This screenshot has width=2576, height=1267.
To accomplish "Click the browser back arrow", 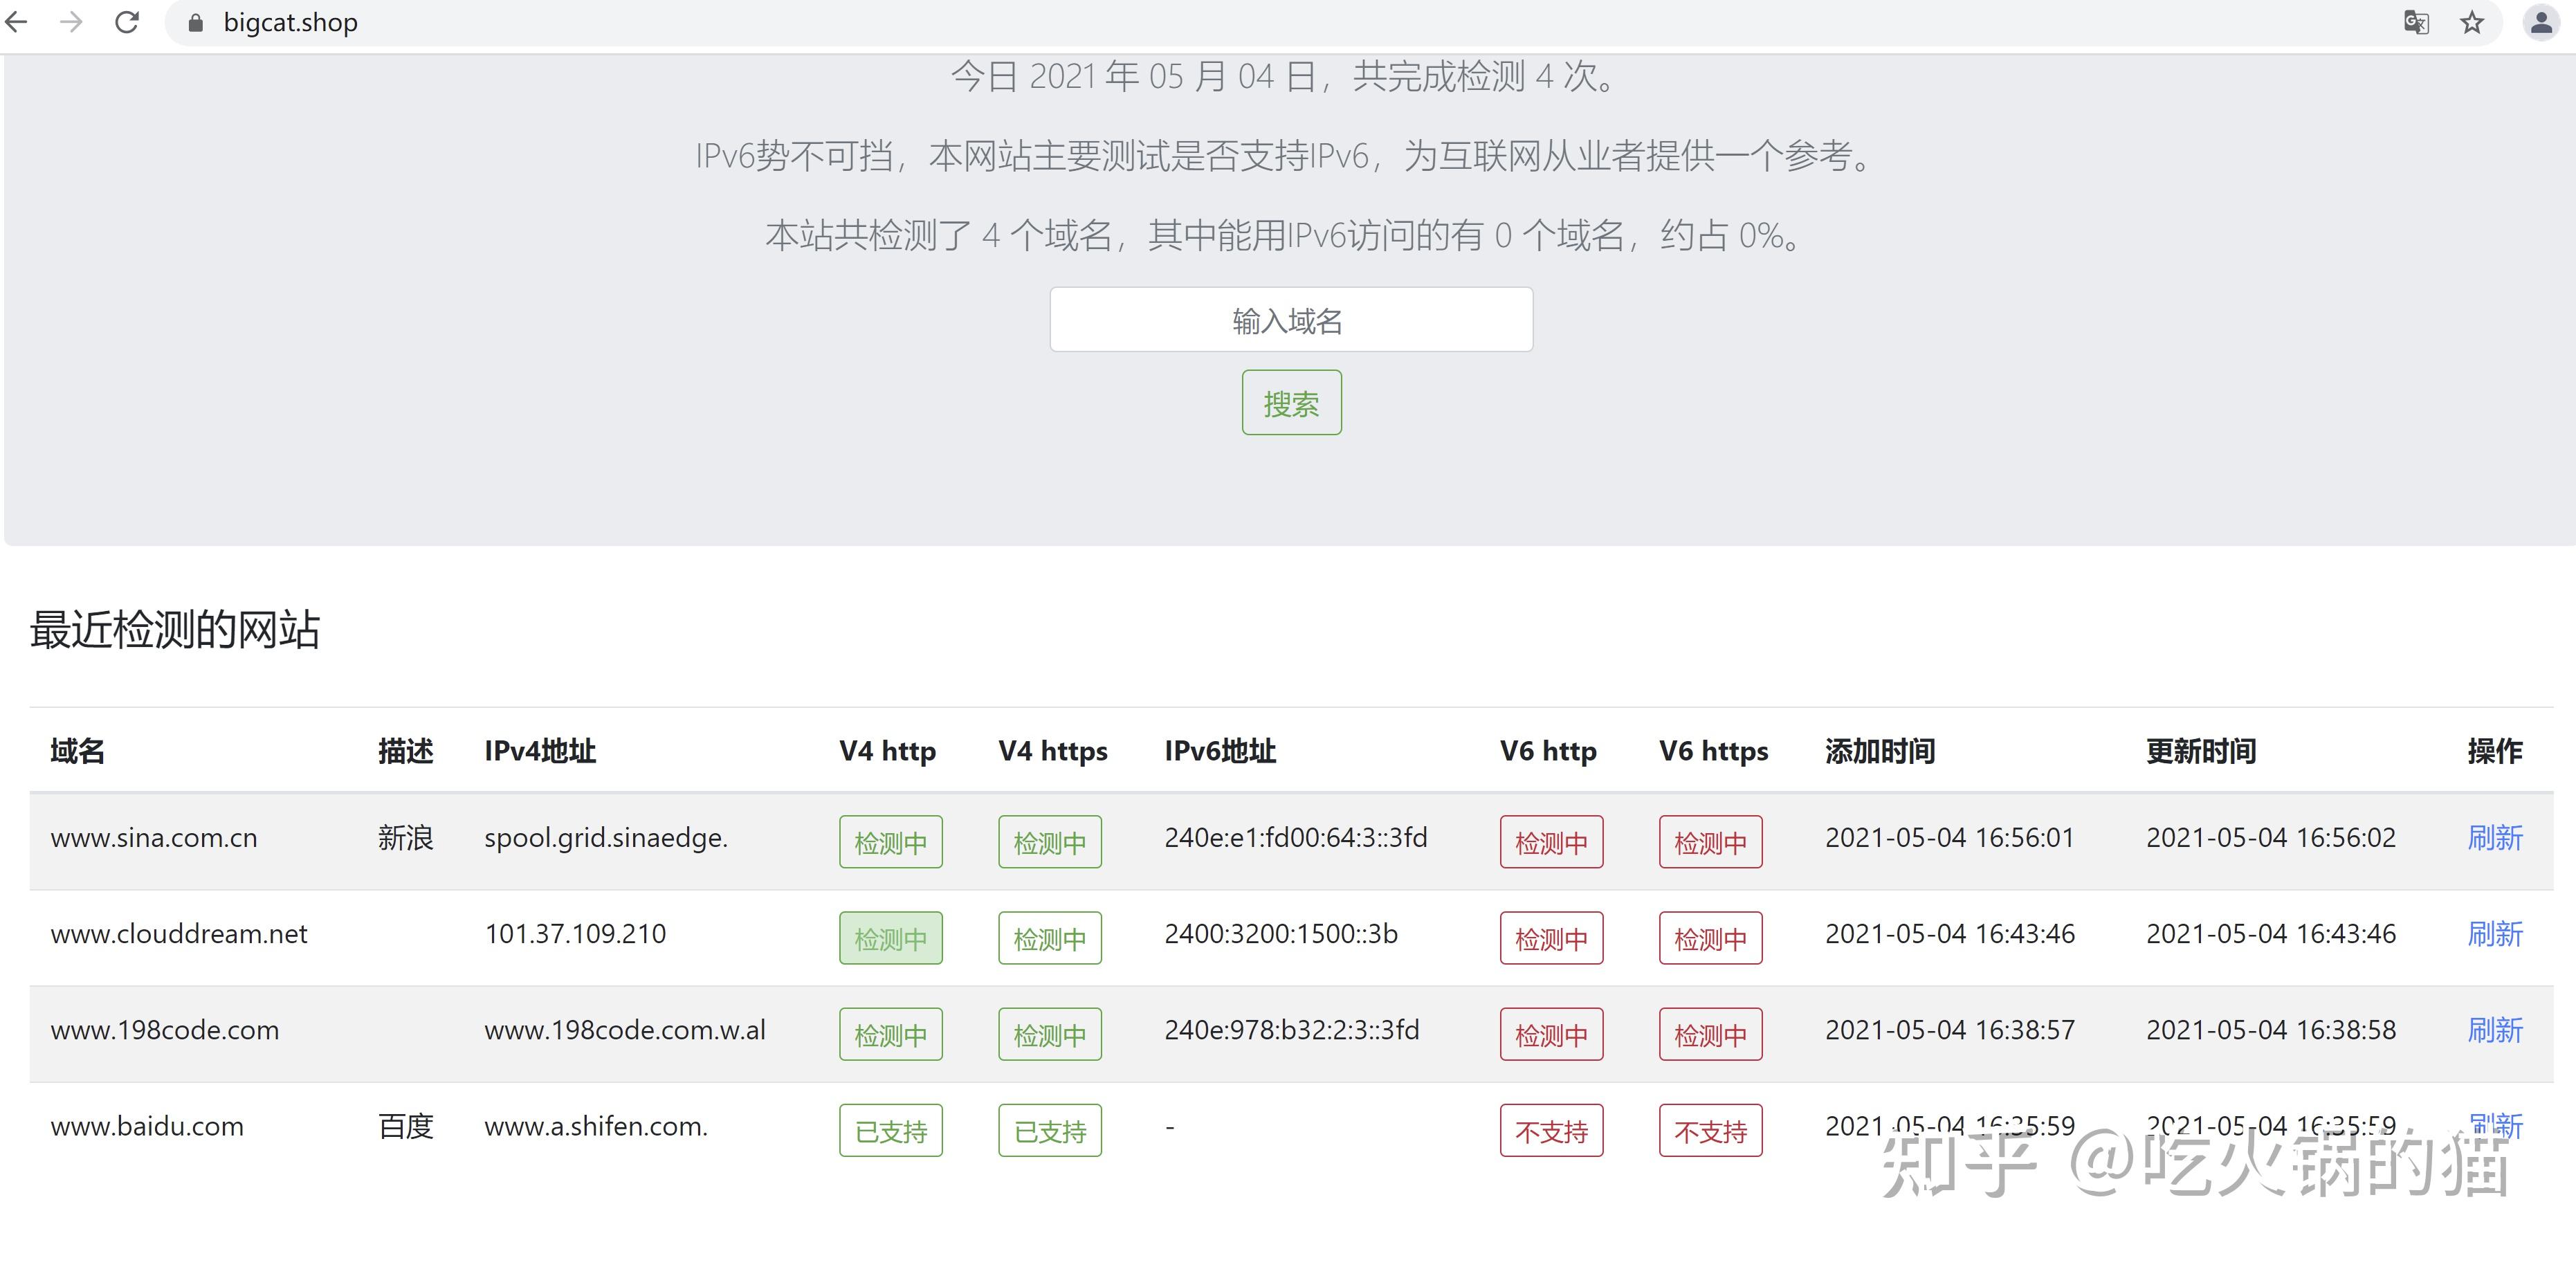I will tap(17, 22).
